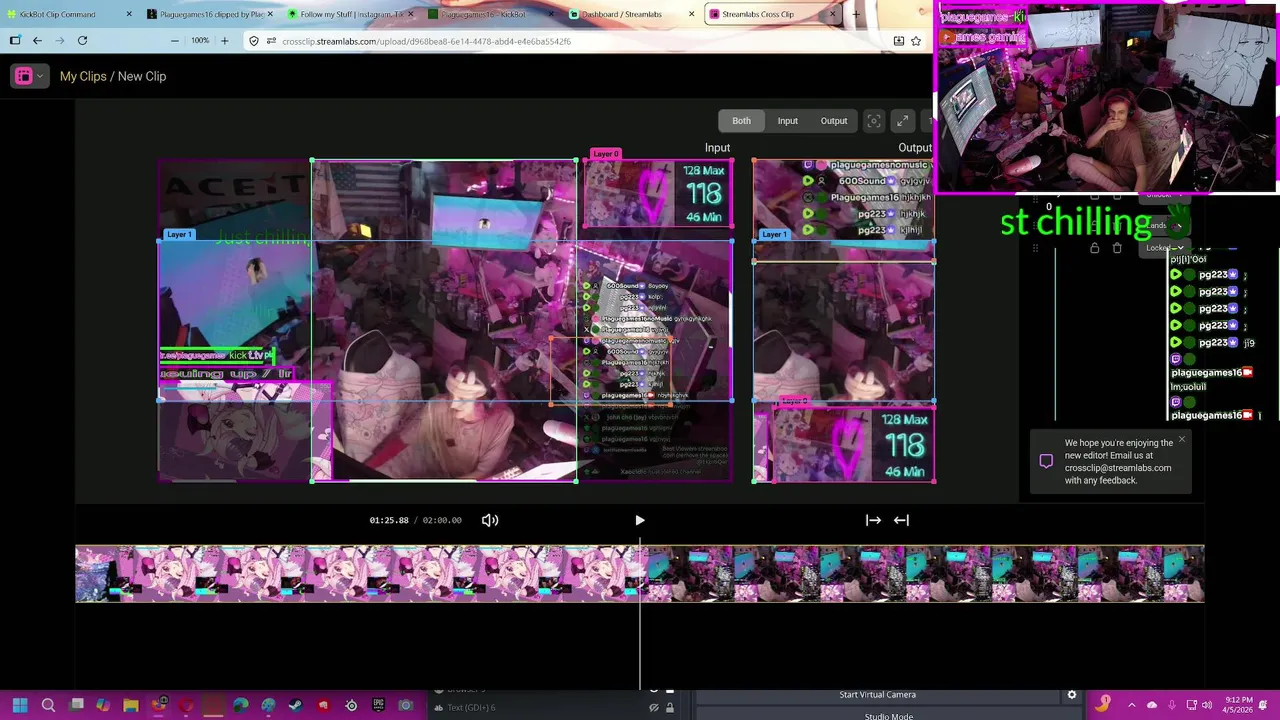Click the timeline thumbnail strip
Viewport: 1280px width, 720px height.
click(640, 574)
